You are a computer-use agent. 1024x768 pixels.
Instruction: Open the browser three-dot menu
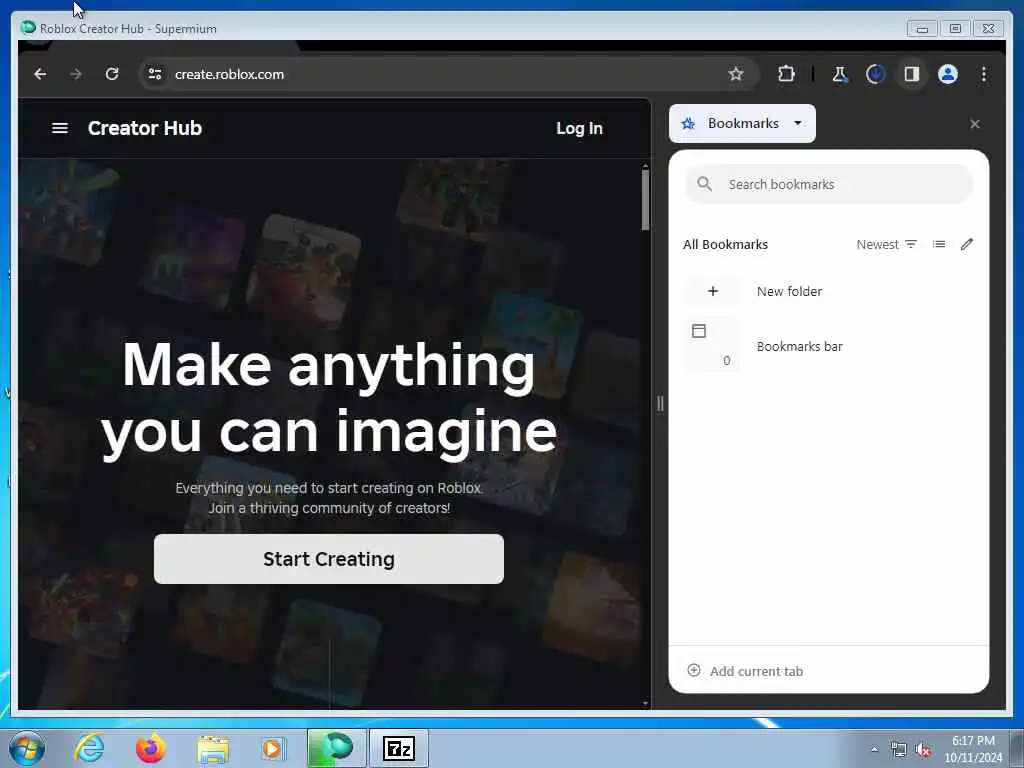984,74
